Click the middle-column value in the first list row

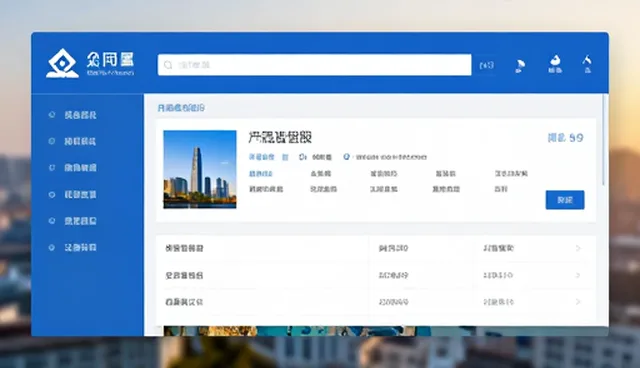tap(393, 248)
